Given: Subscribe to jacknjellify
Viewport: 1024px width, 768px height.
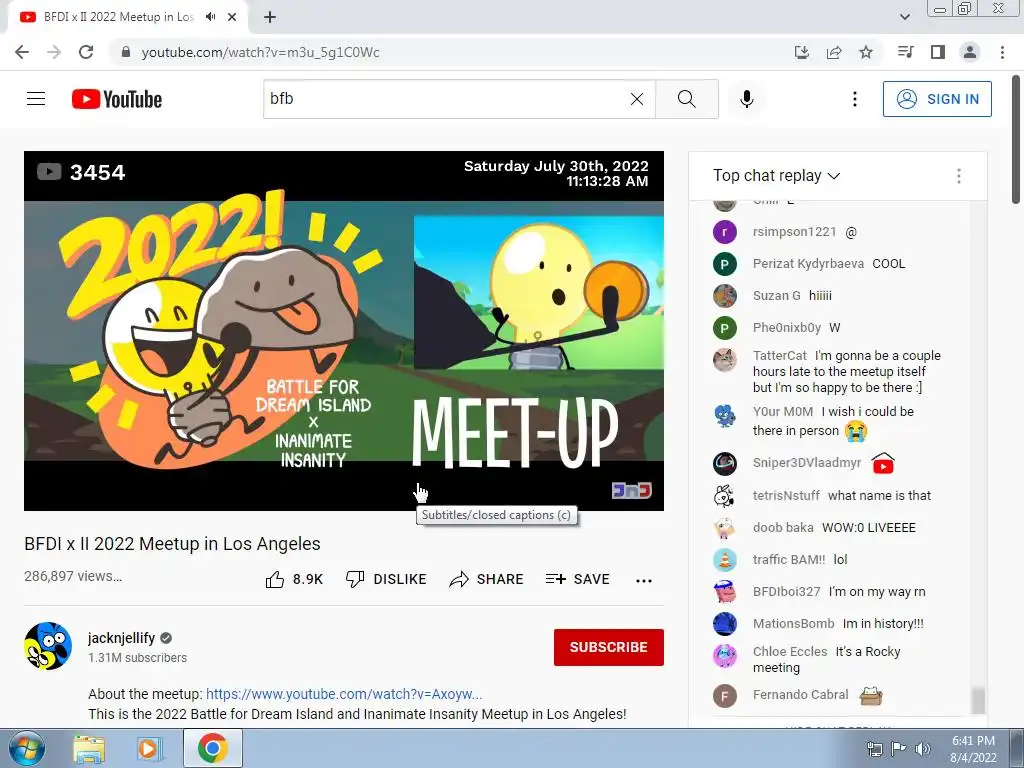Looking at the screenshot, I should [x=609, y=647].
